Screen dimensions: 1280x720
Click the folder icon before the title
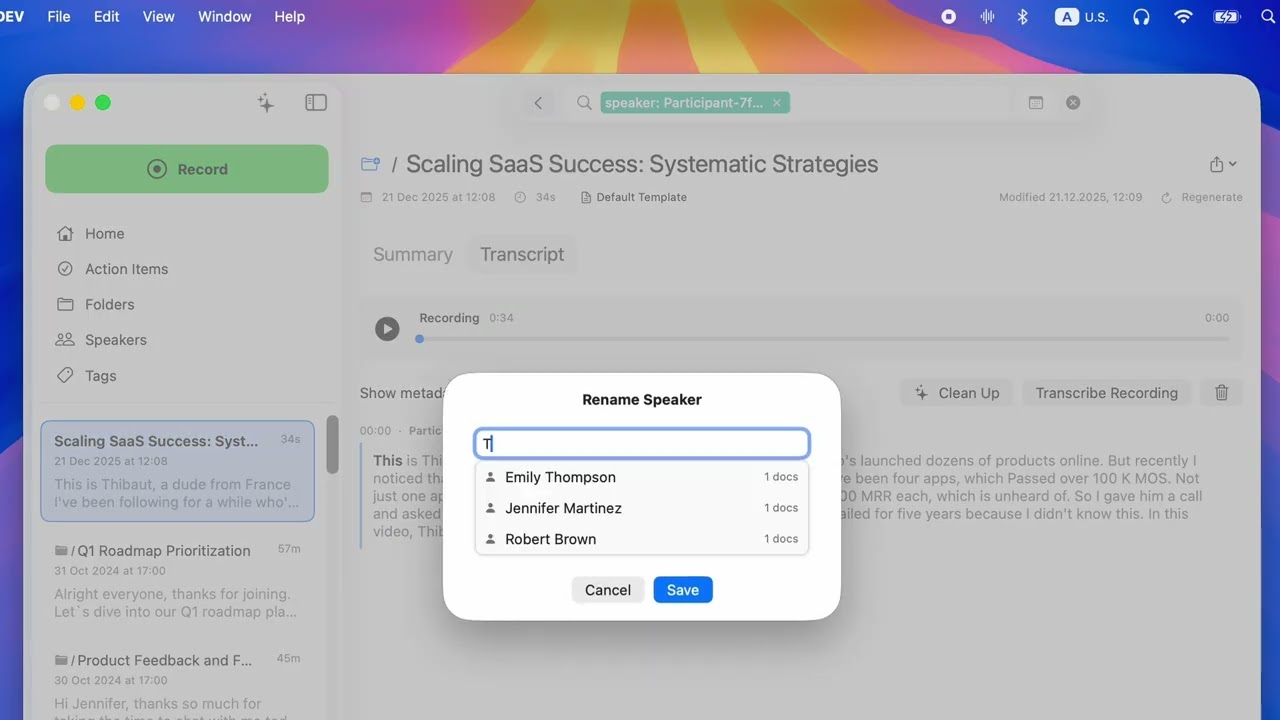pyautogui.click(x=371, y=164)
